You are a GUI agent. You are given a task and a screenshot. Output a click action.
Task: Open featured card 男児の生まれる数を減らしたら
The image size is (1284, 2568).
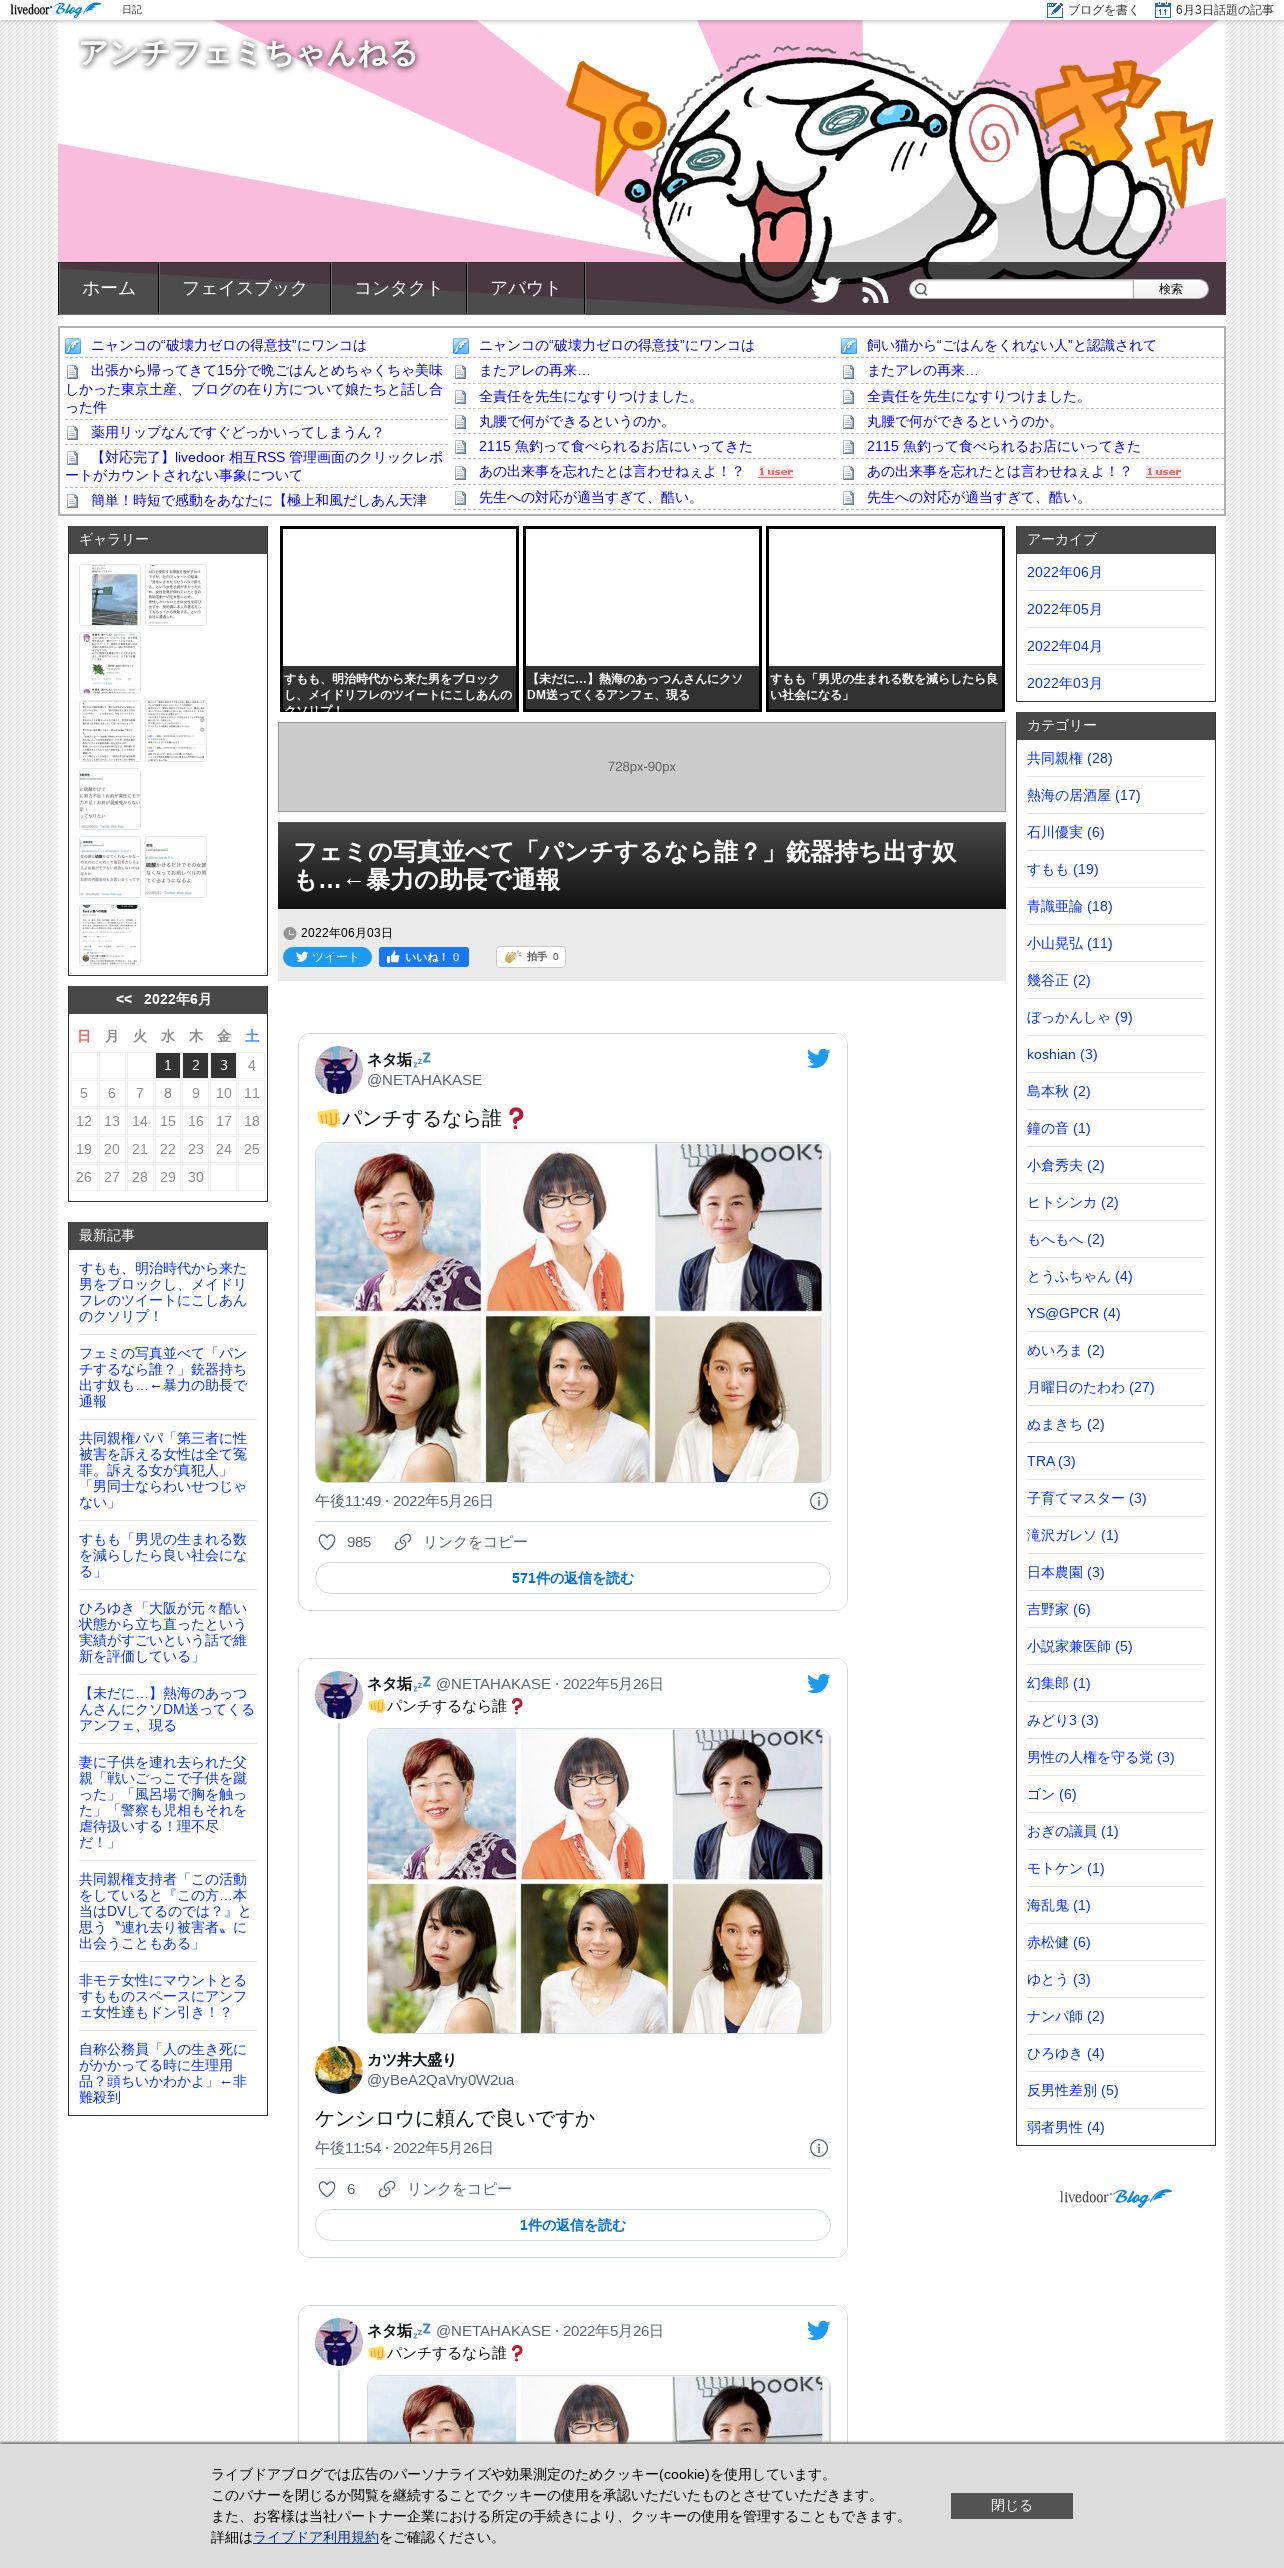click(x=885, y=619)
